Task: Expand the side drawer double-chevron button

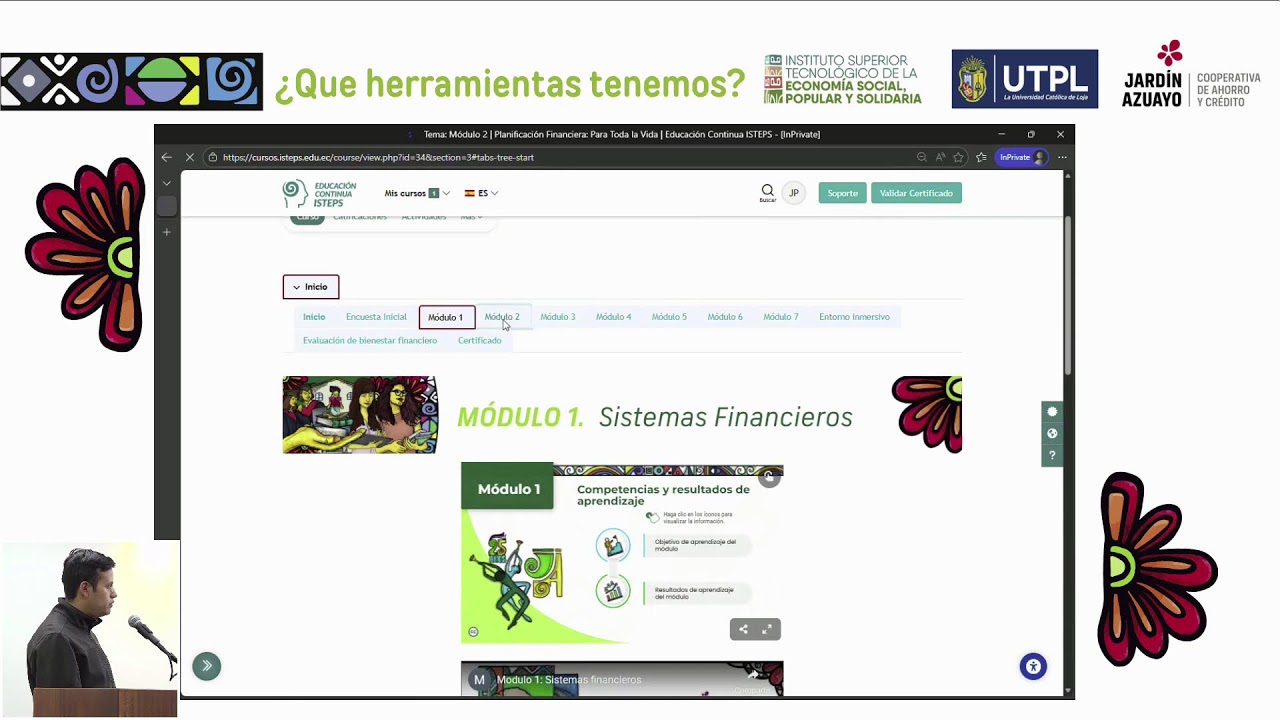Action: (x=207, y=666)
